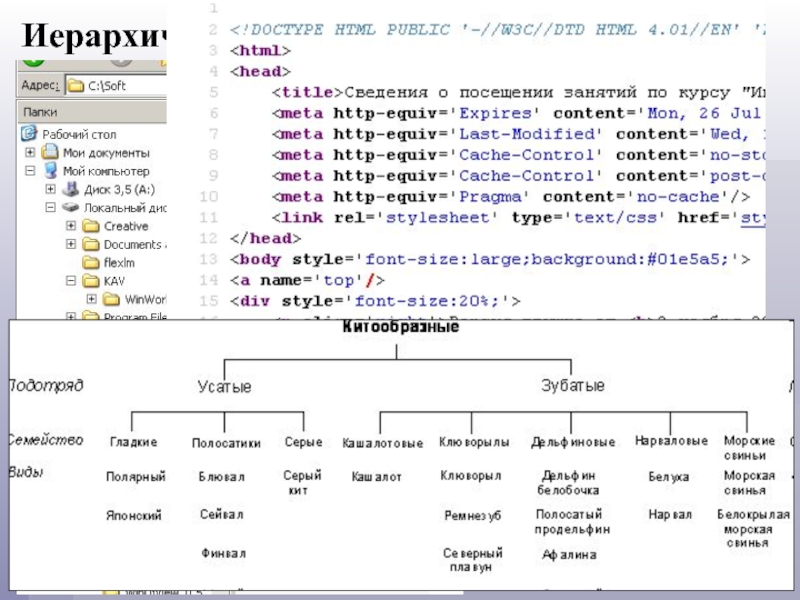
Task: Click the Зубатые suborder node
Action: (x=572, y=385)
